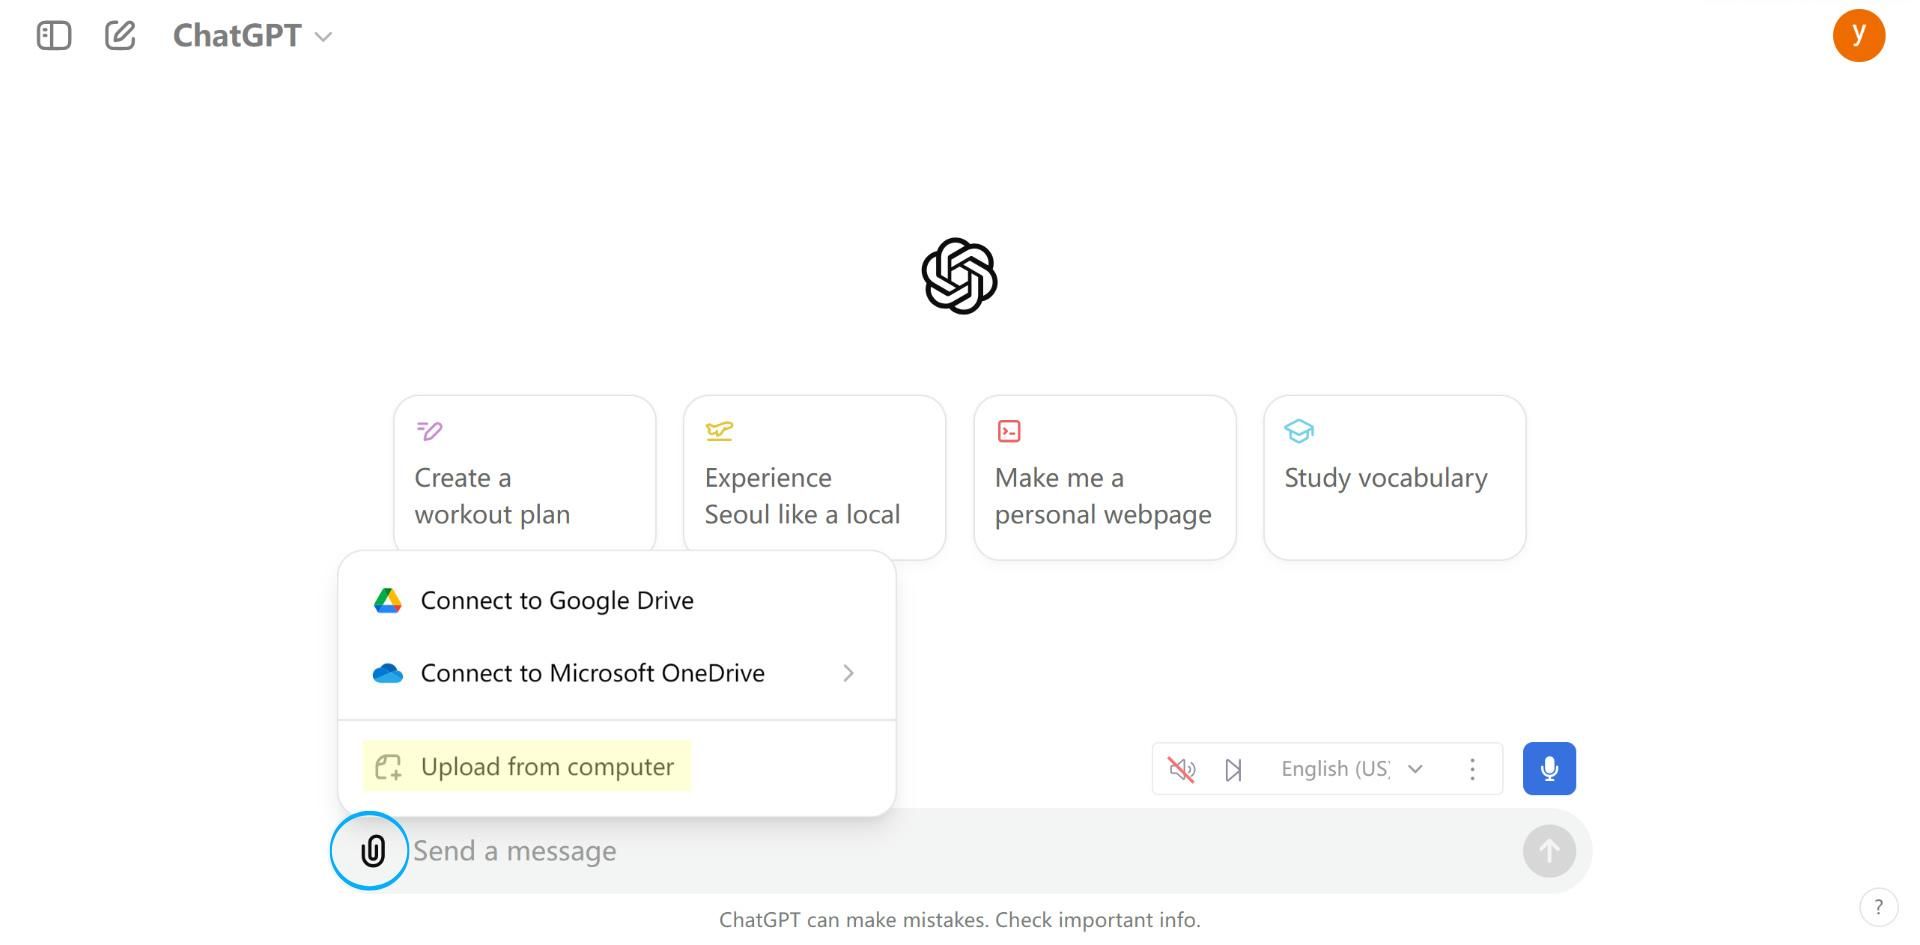The height and width of the screenshot is (945, 1920).
Task: Click the skip playback icon
Action: [x=1234, y=769]
